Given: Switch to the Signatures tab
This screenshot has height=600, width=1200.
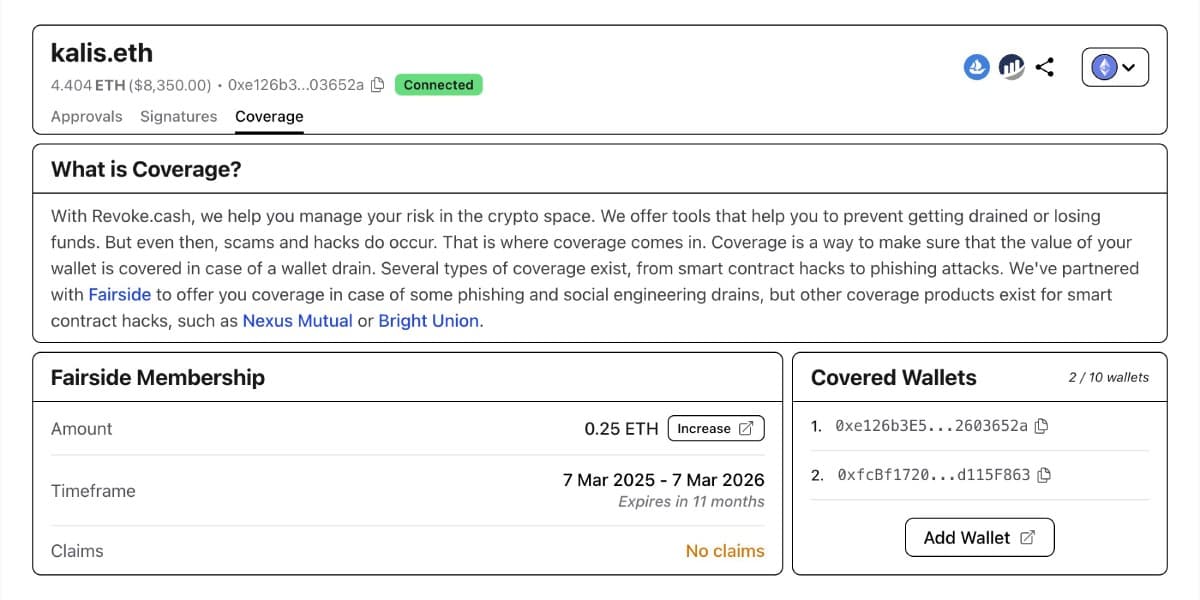Looking at the screenshot, I should 178,116.
